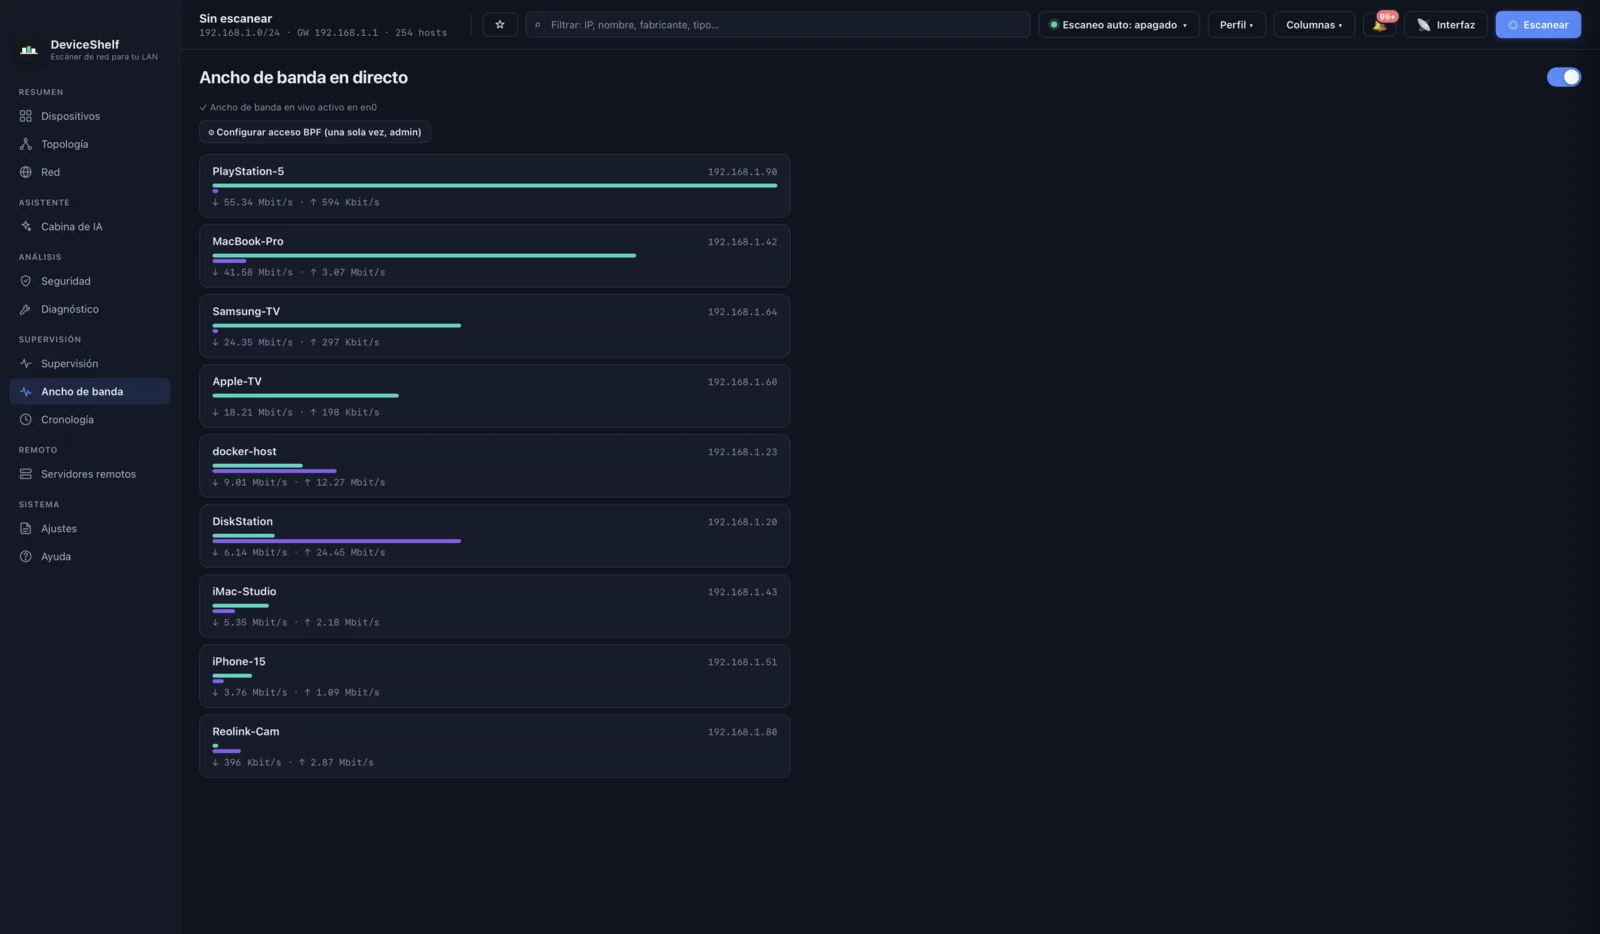The height and width of the screenshot is (934, 1600).
Task: Open notifications bell with 99+ badge
Action: 1380,25
